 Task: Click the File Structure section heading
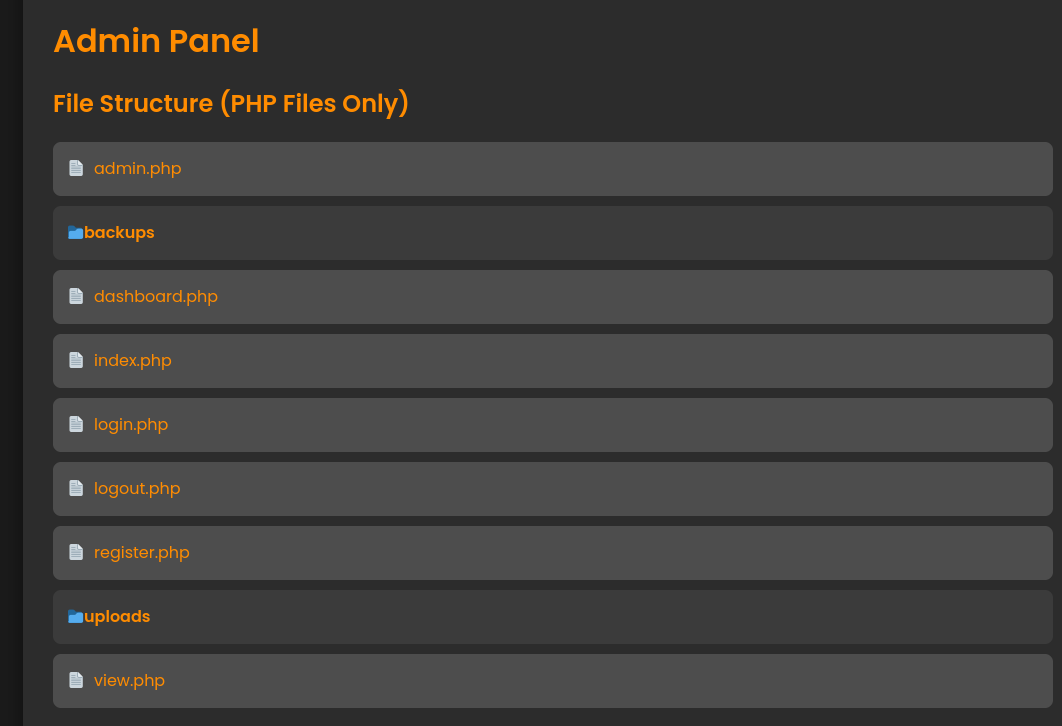(231, 103)
